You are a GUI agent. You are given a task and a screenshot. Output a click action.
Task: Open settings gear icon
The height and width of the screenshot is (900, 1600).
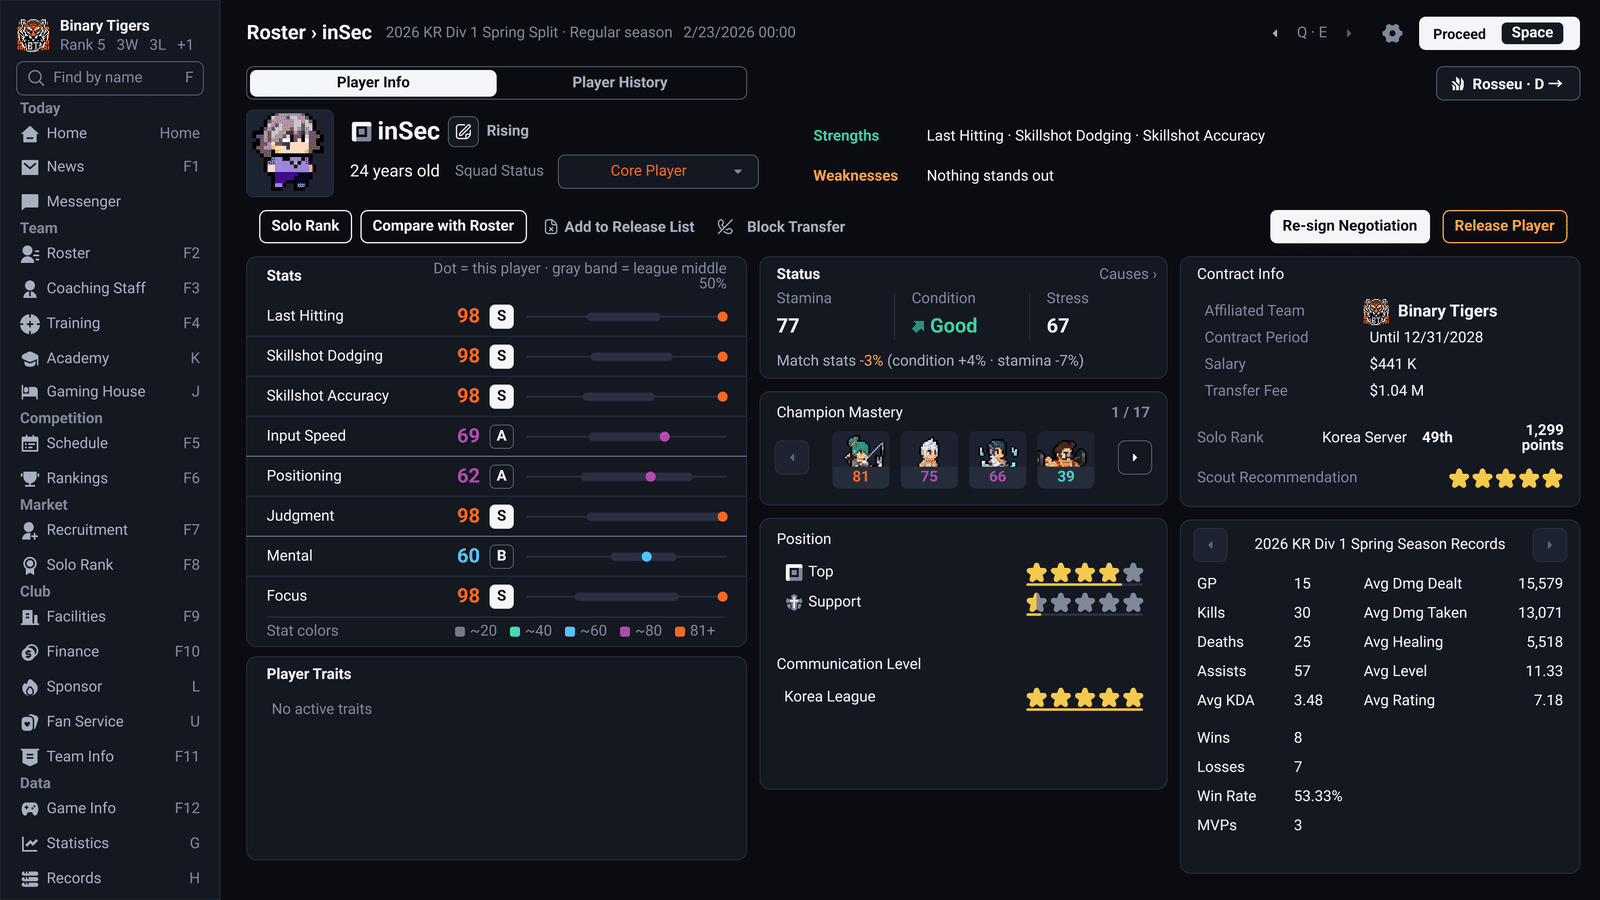click(x=1392, y=33)
